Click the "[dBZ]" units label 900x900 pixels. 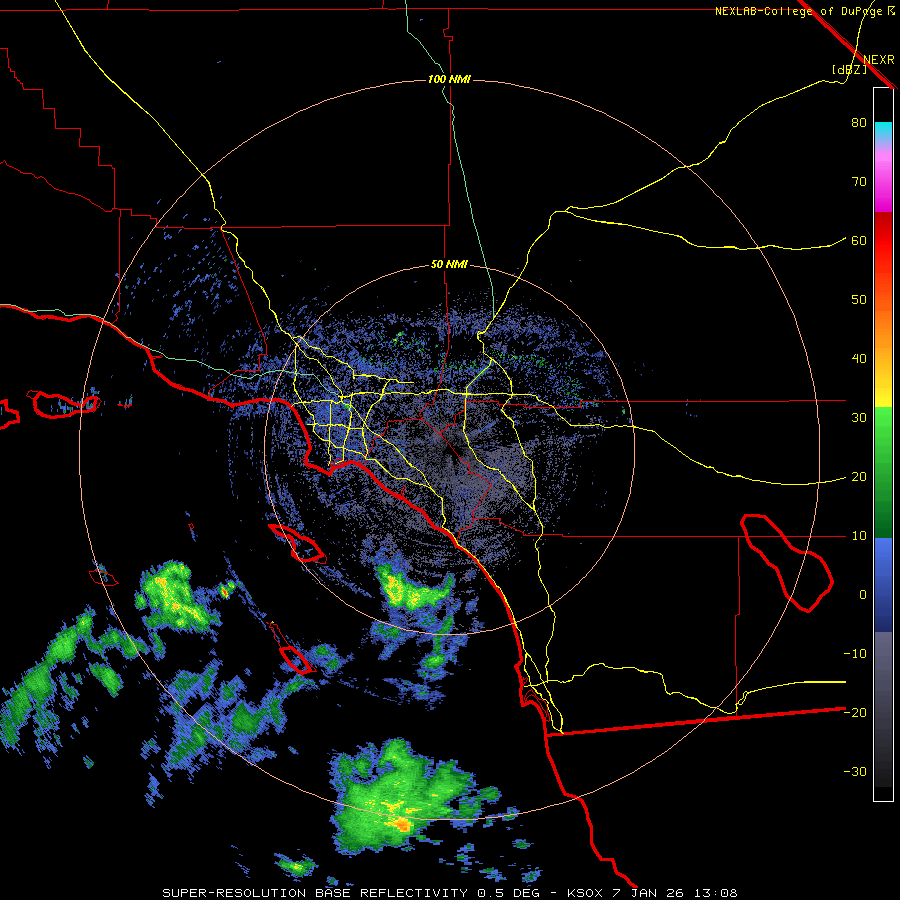click(x=849, y=70)
